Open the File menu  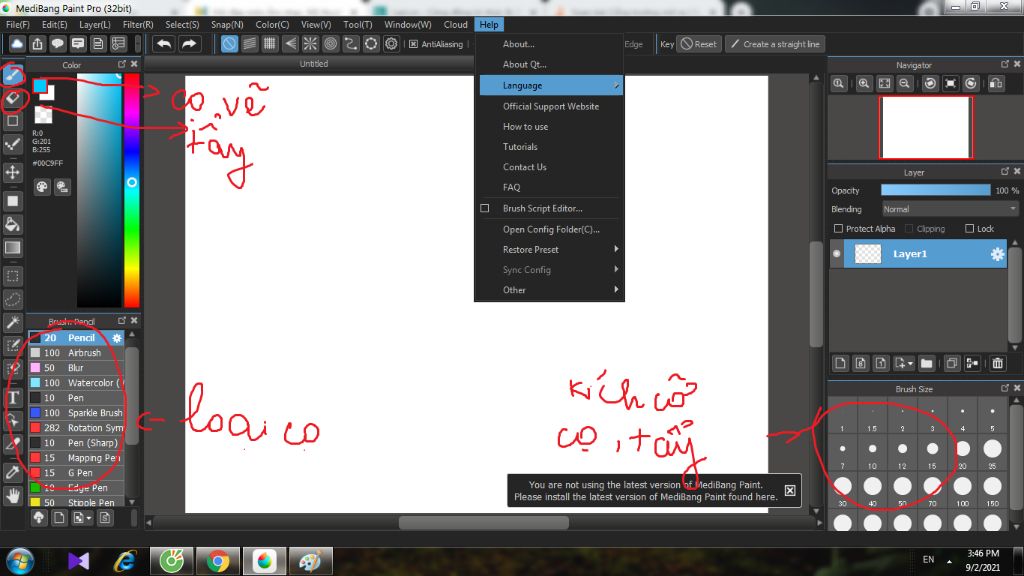[18, 24]
